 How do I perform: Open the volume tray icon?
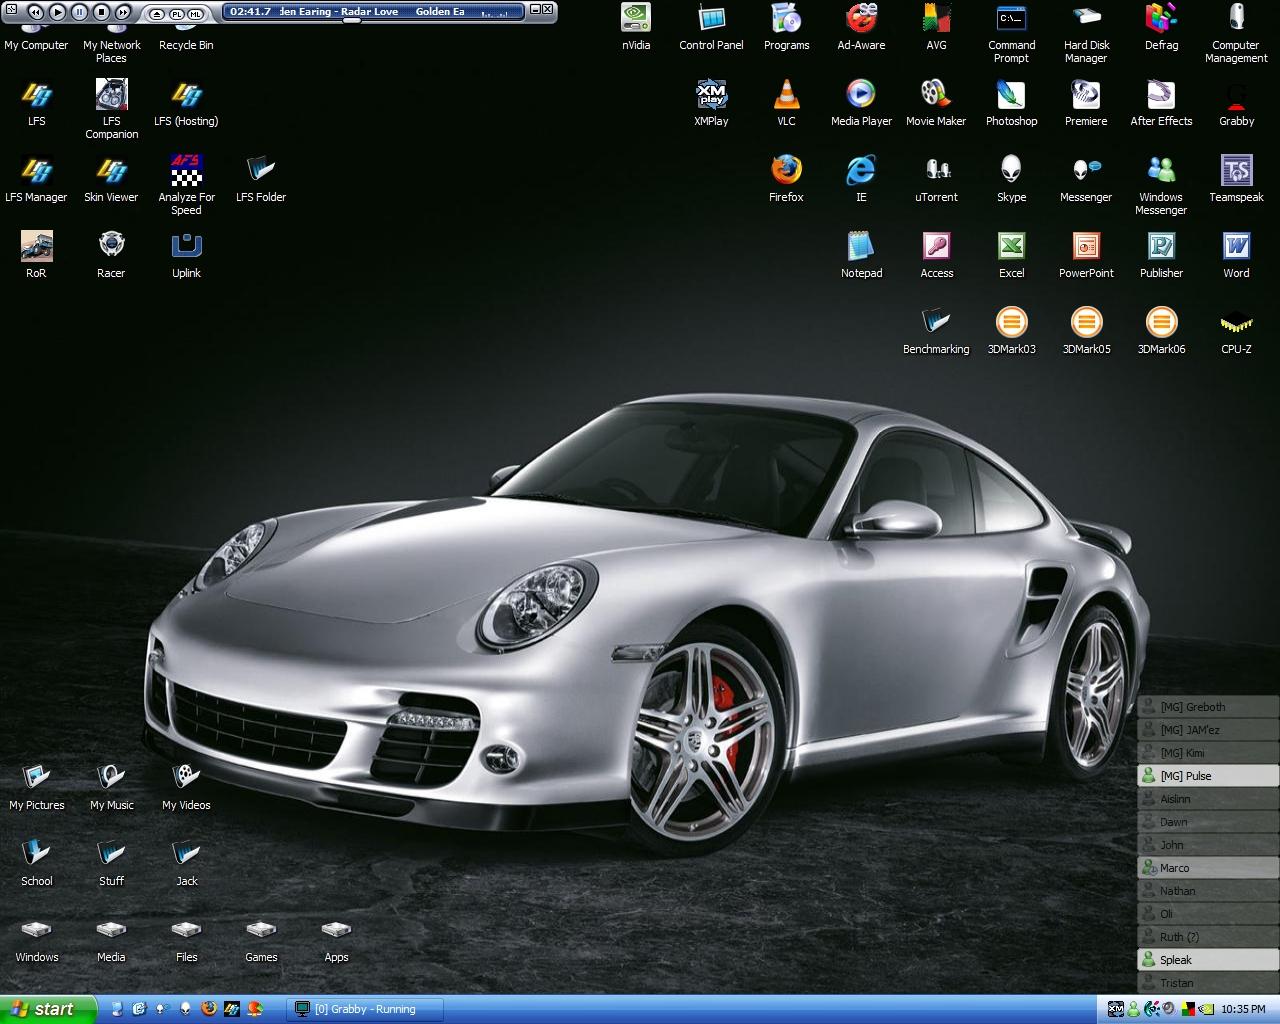click(1167, 1009)
